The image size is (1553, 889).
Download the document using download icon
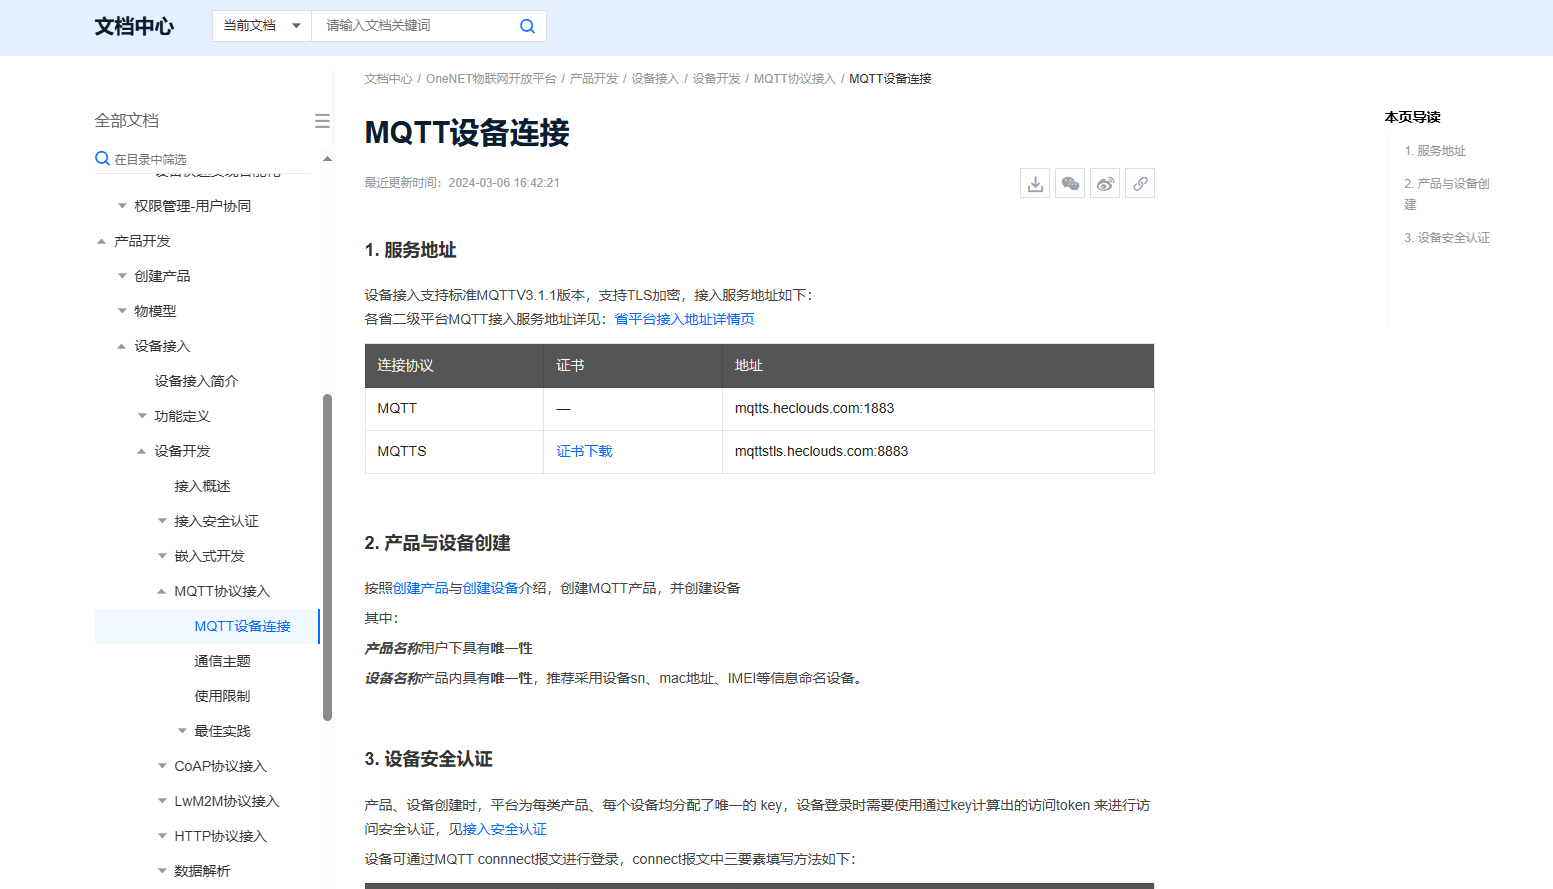point(1035,183)
